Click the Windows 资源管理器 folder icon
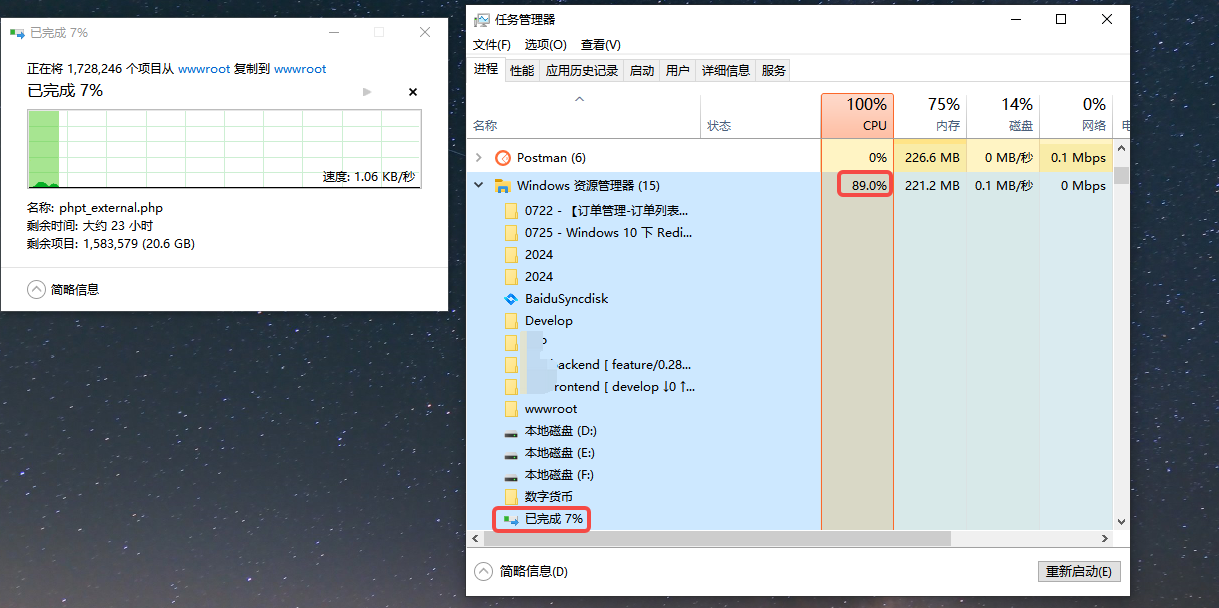 pos(503,186)
